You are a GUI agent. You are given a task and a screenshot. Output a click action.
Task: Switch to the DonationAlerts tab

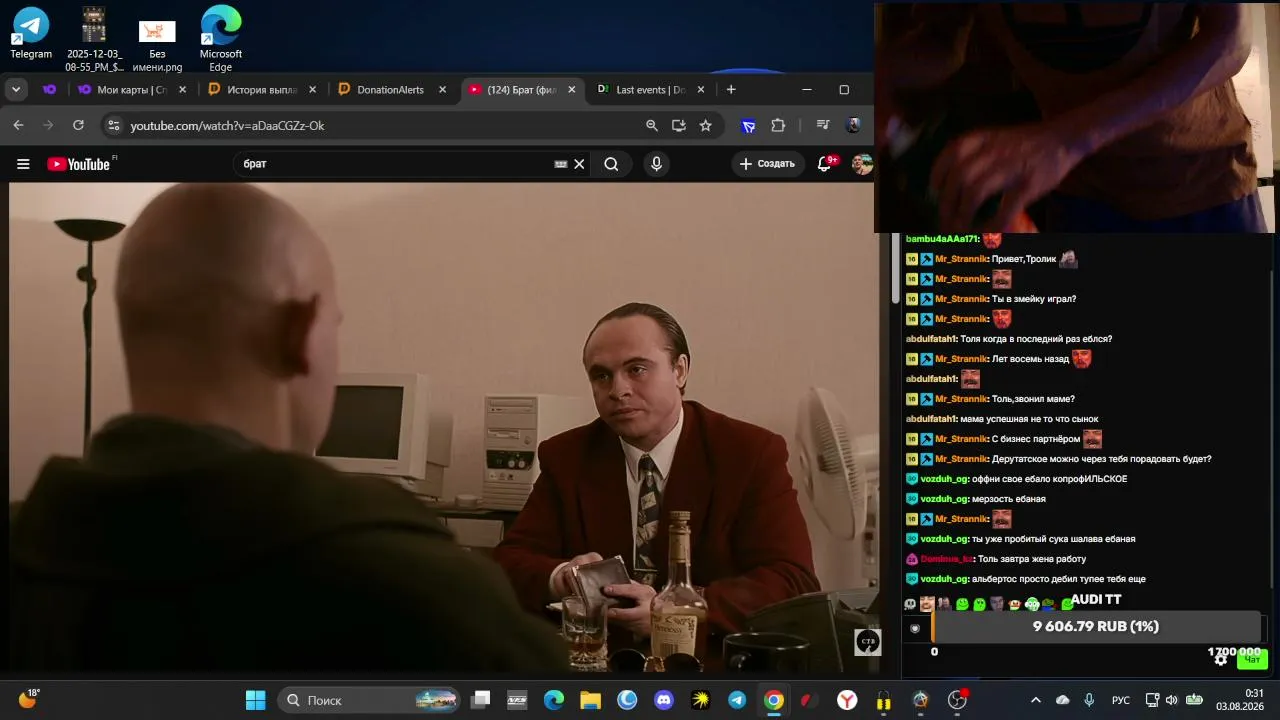pyautogui.click(x=392, y=90)
